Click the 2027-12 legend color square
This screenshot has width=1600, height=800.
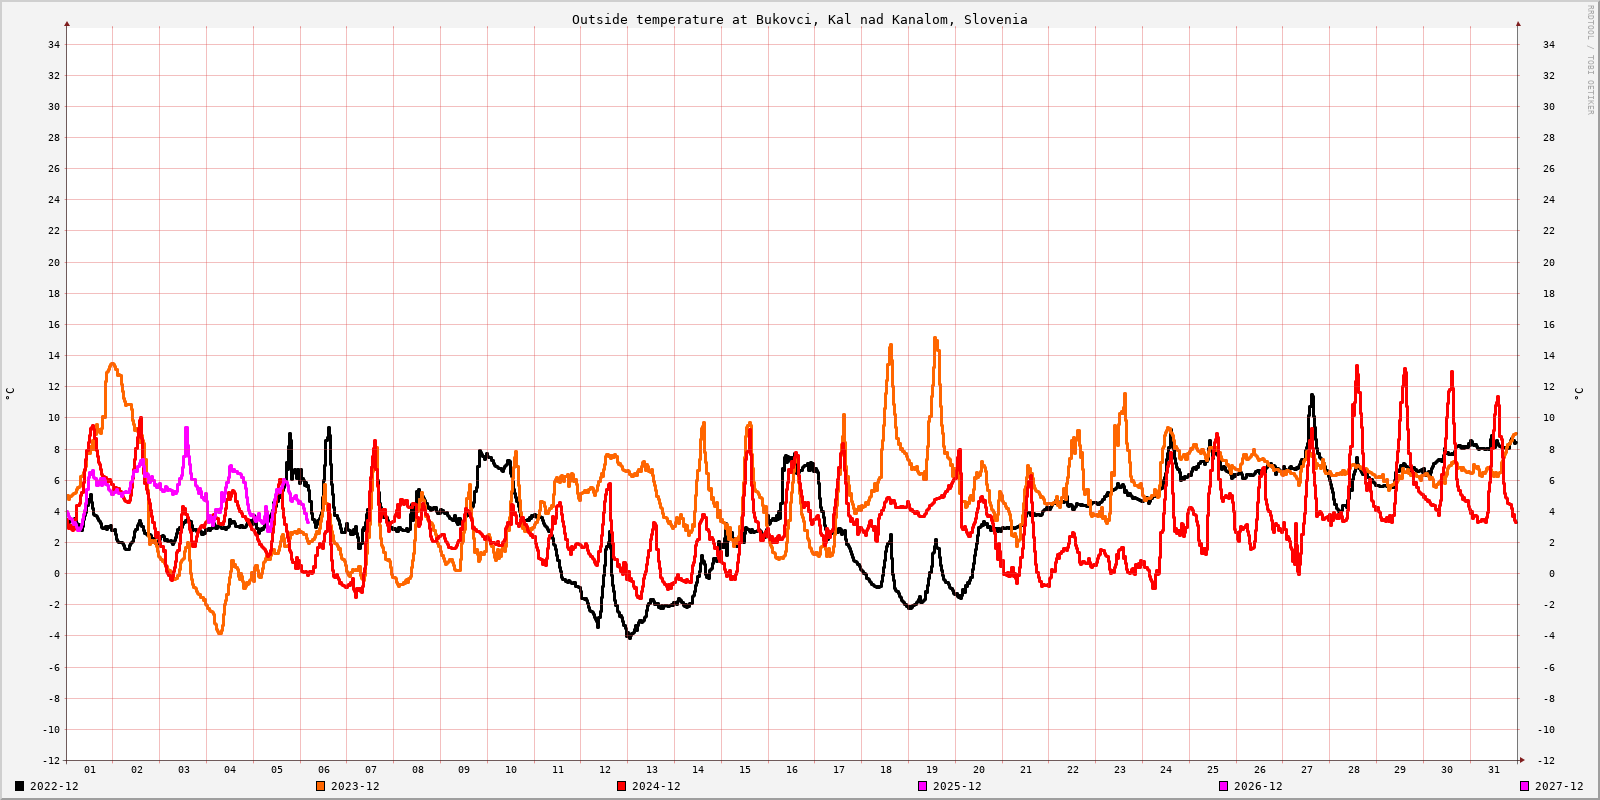[x=1525, y=786]
